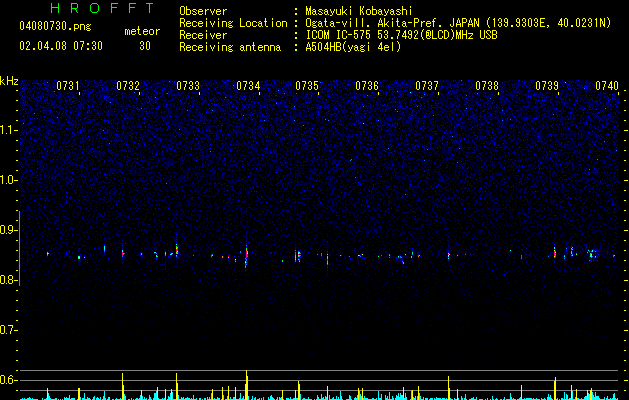
Task: Select observer name Masayuki Kobayashi
Action: coord(359,11)
